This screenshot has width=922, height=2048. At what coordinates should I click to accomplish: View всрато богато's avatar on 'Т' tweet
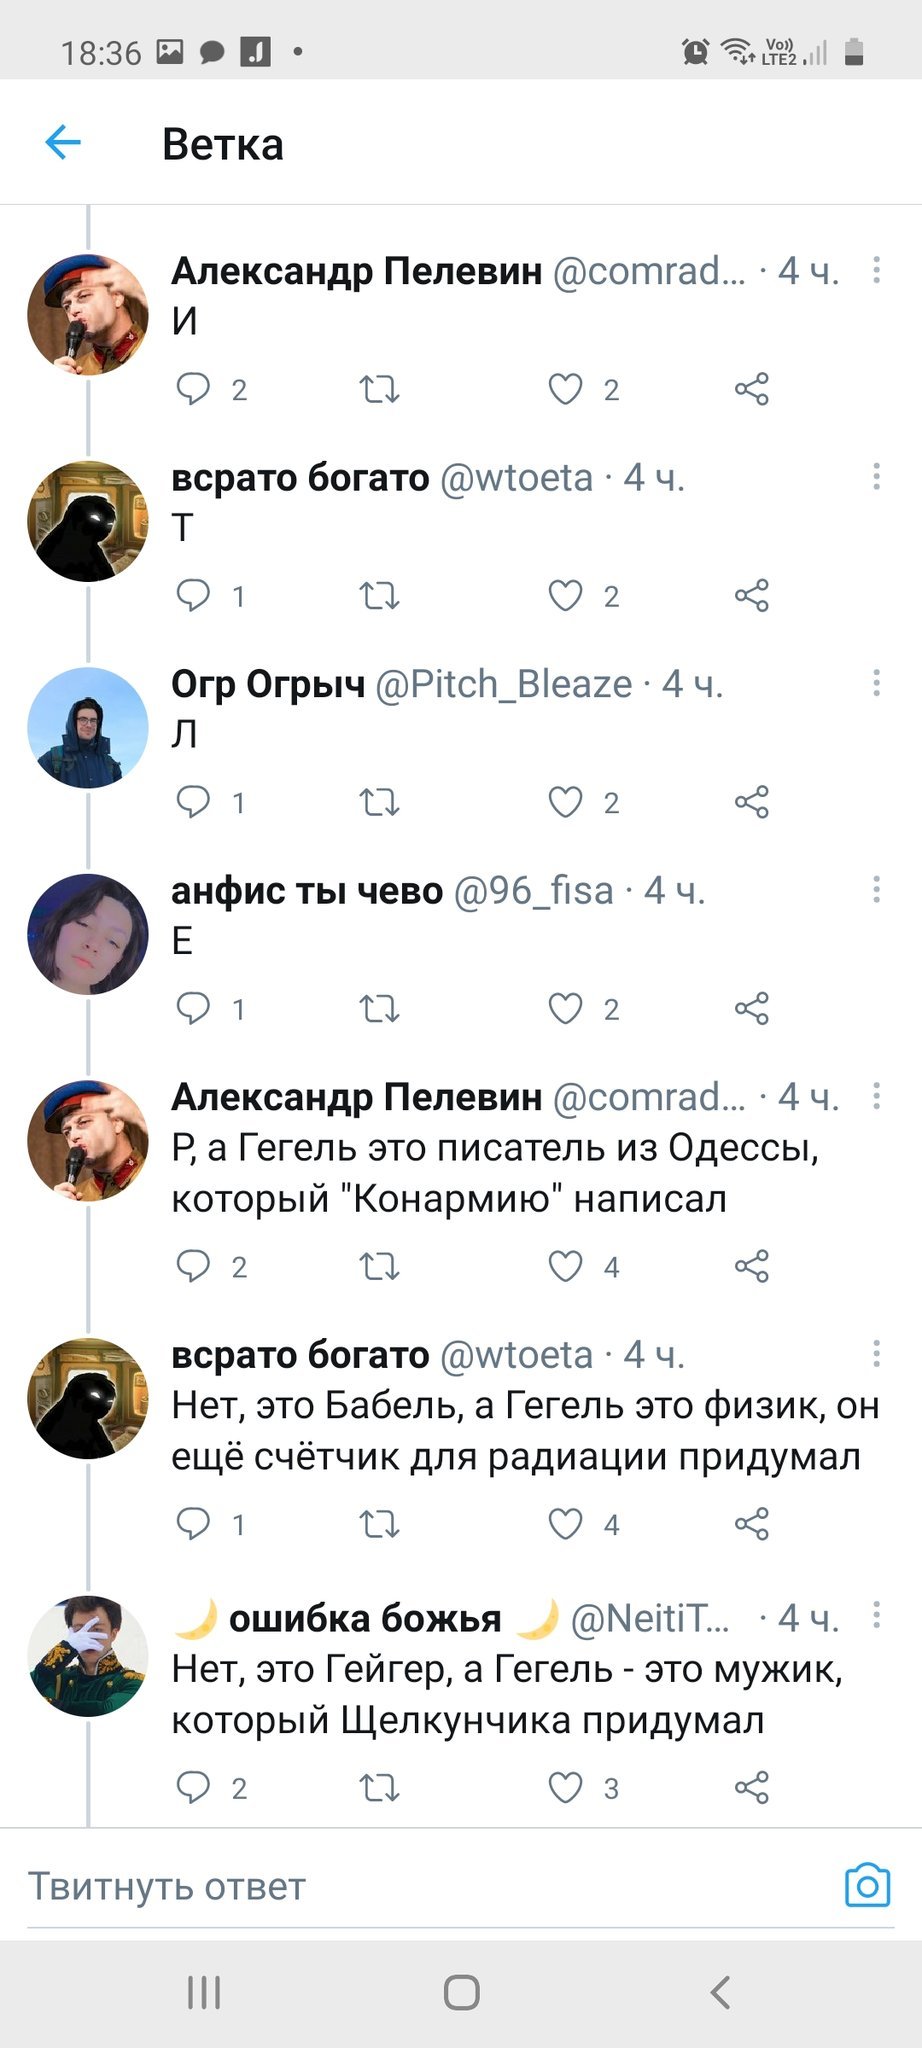tap(88, 521)
